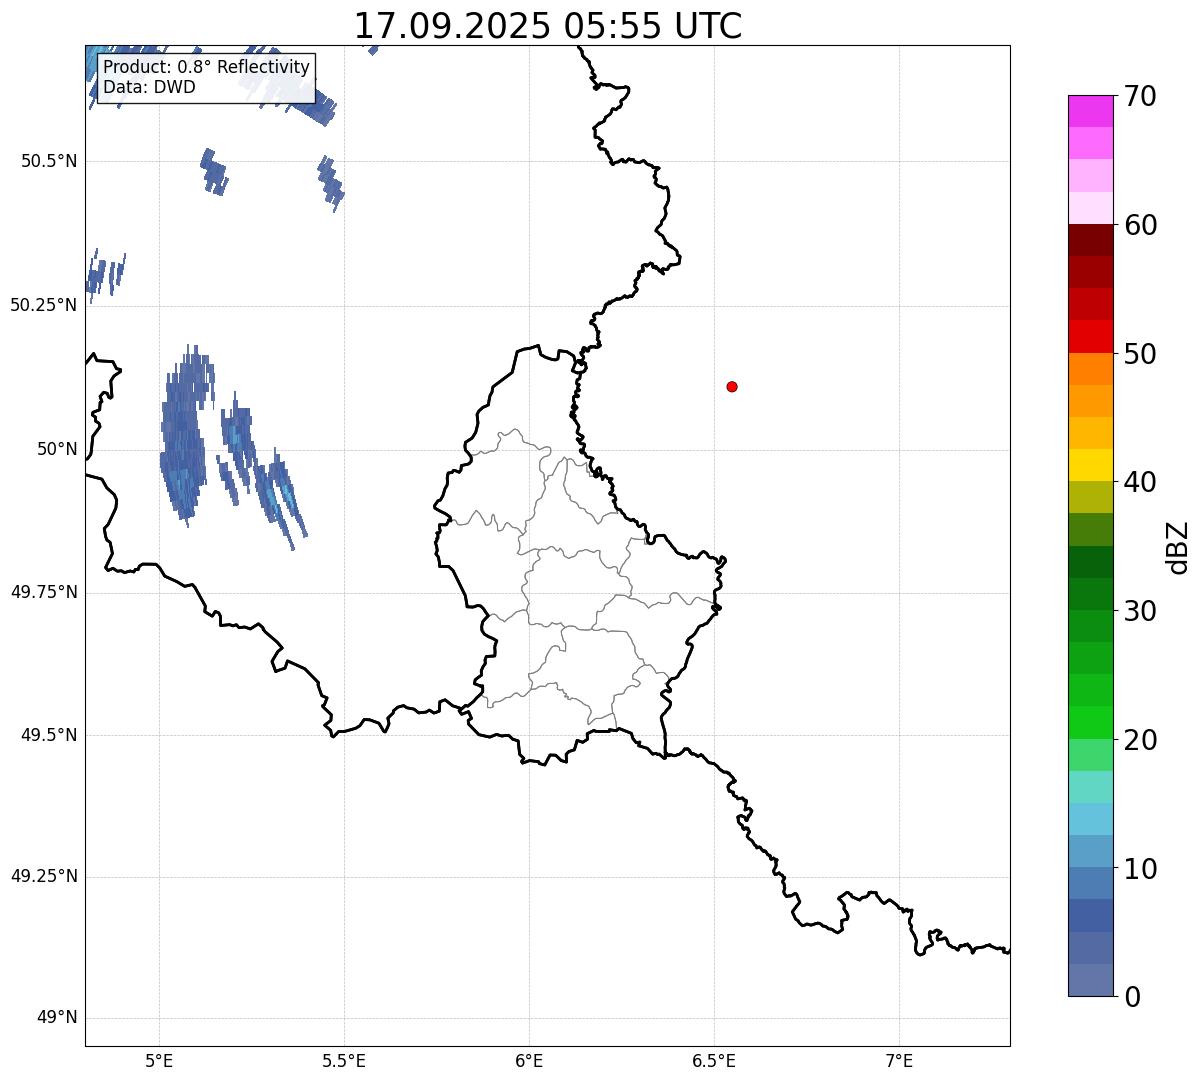This screenshot has width=1202, height=1081.
Task: Click the colorbar tick label 30
Action: (1139, 611)
